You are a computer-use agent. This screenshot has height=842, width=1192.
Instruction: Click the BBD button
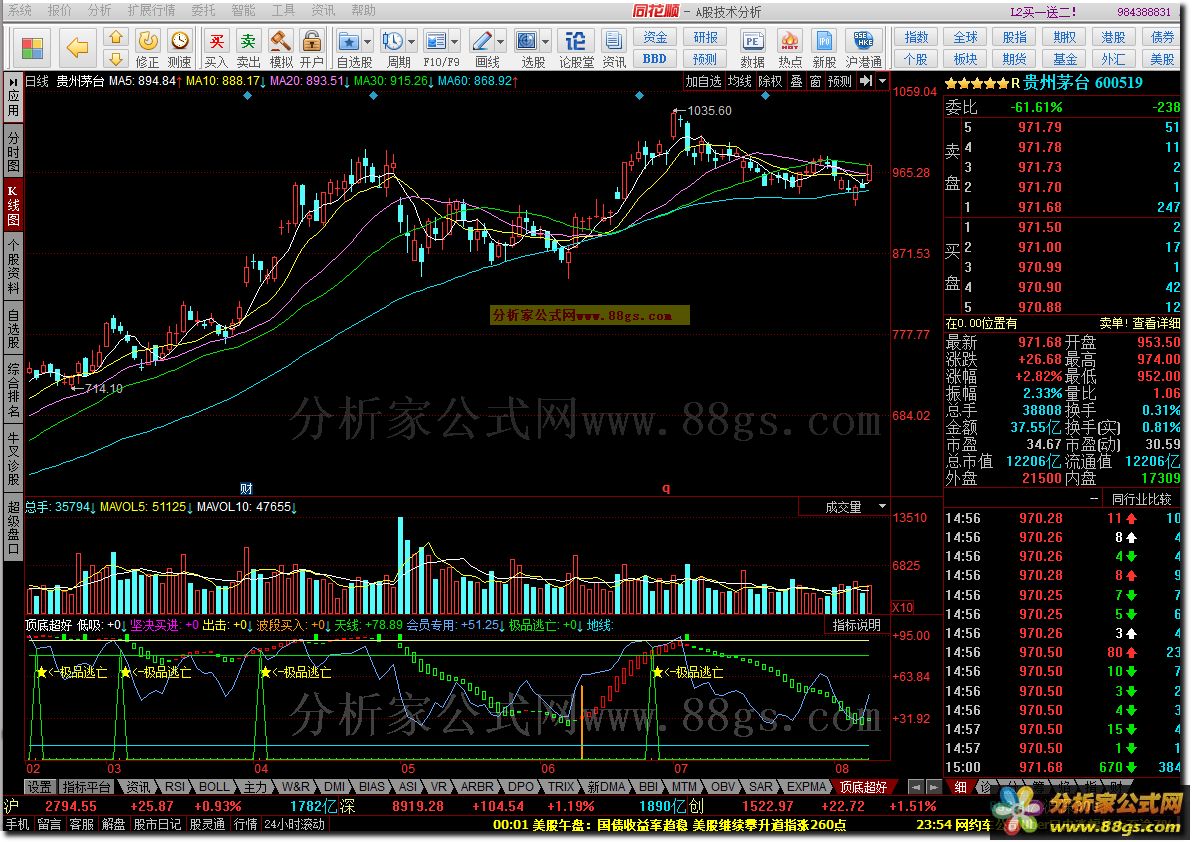[x=655, y=59]
